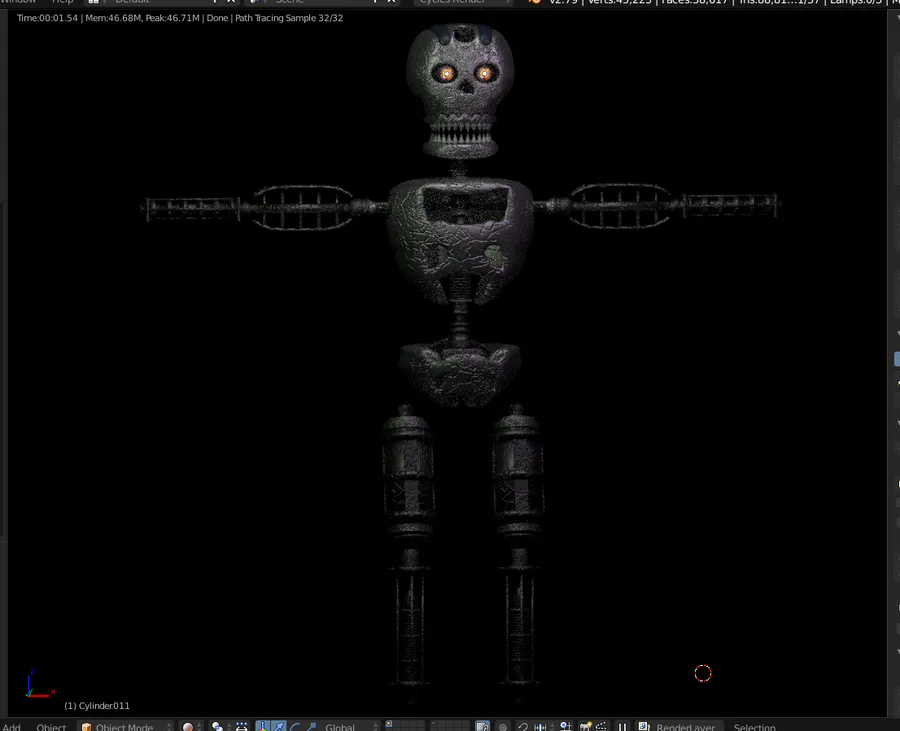Click the 'Path Tracing Sample 32/32' status text
Screen dimensions: 900x731
pos(289,18)
